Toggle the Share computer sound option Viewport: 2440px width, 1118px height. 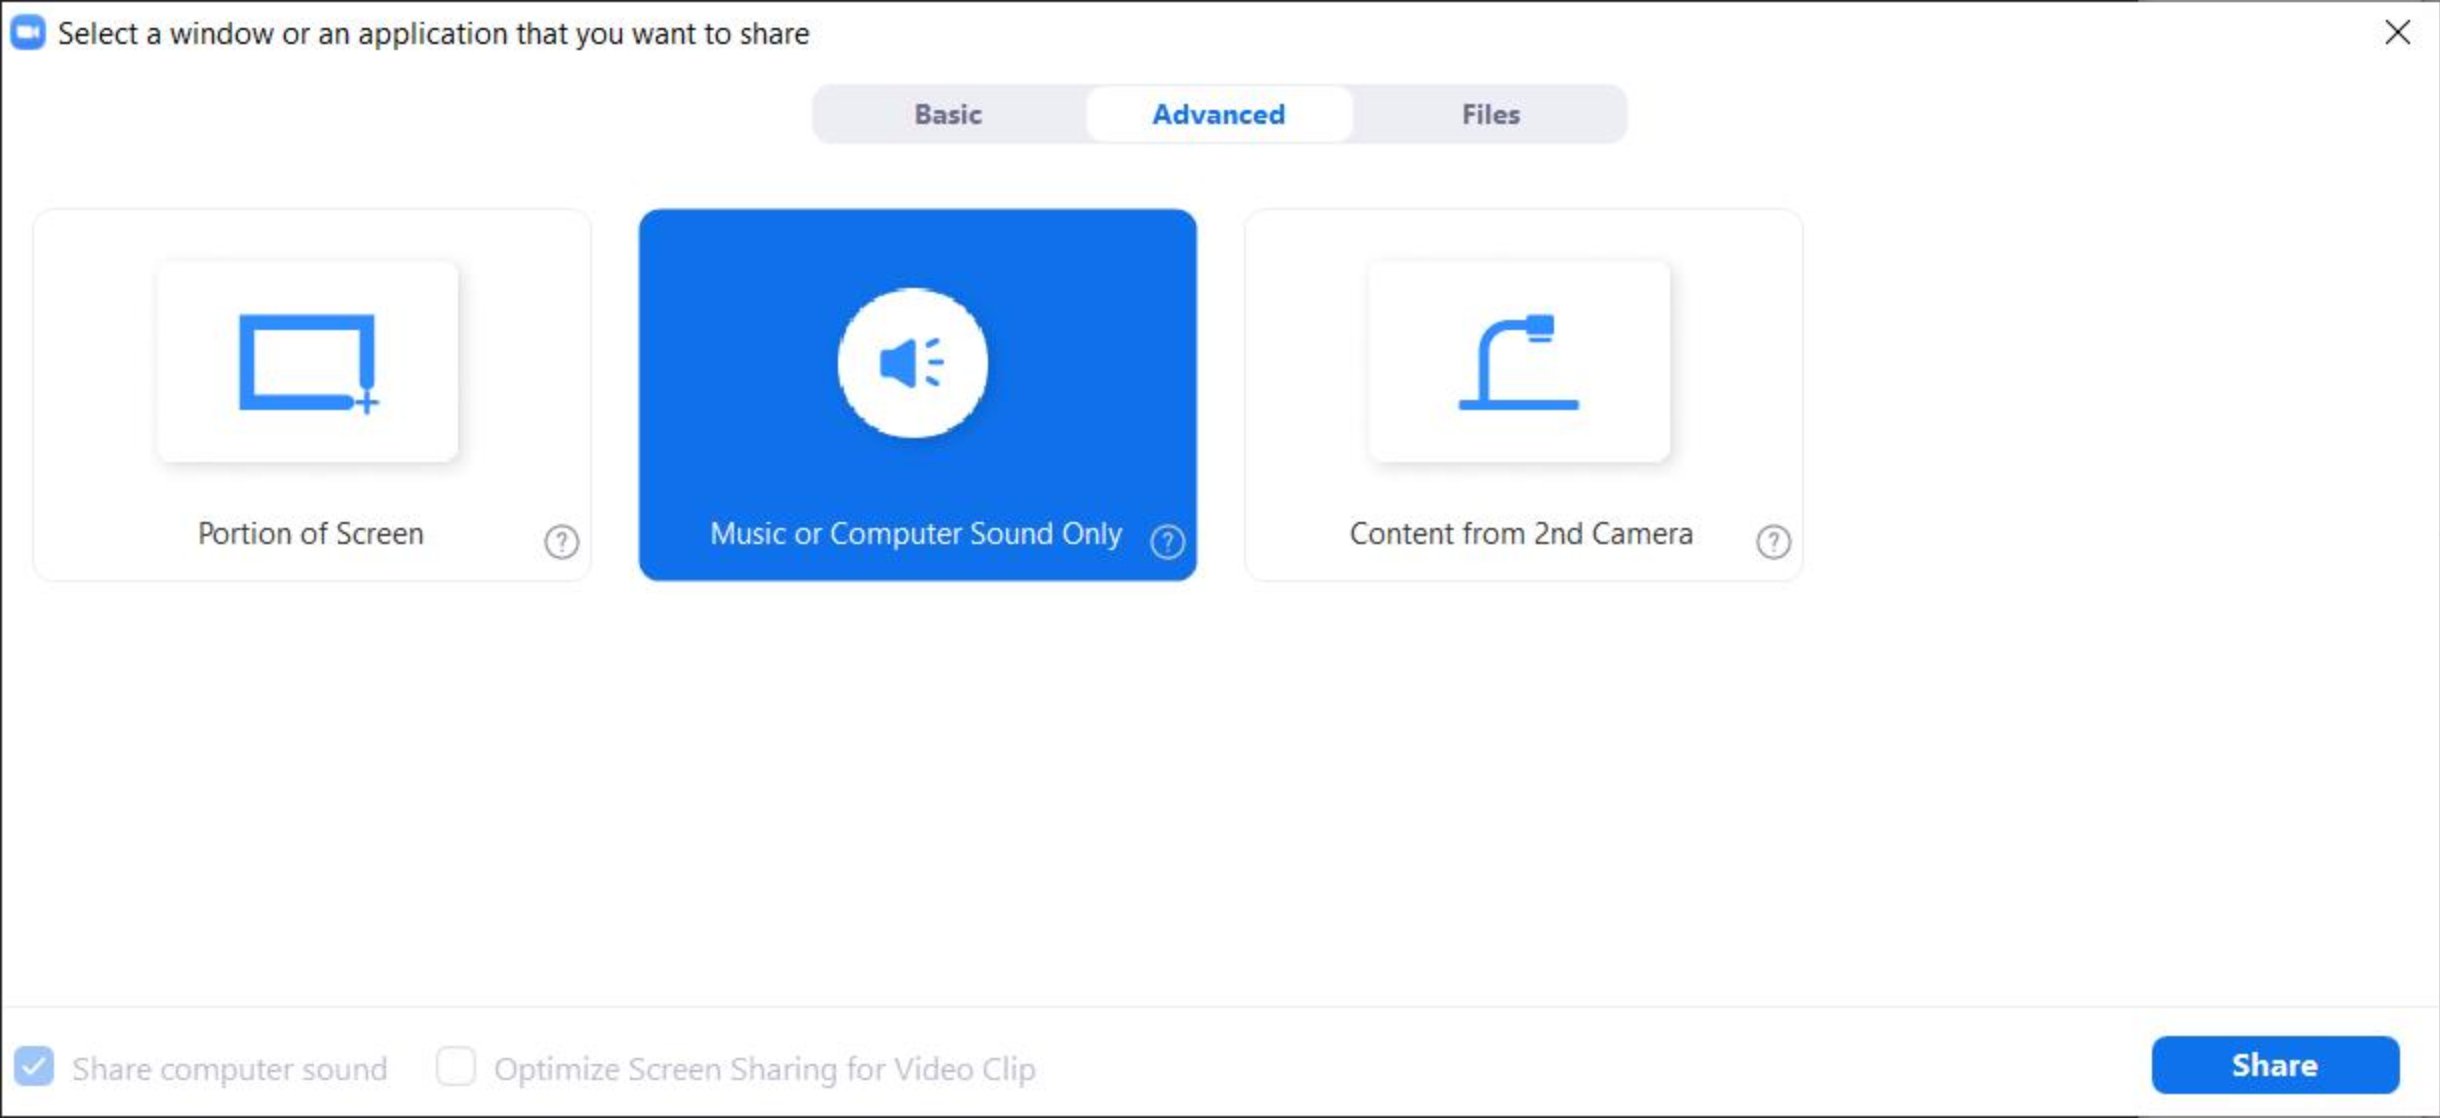pyautogui.click(x=34, y=1067)
